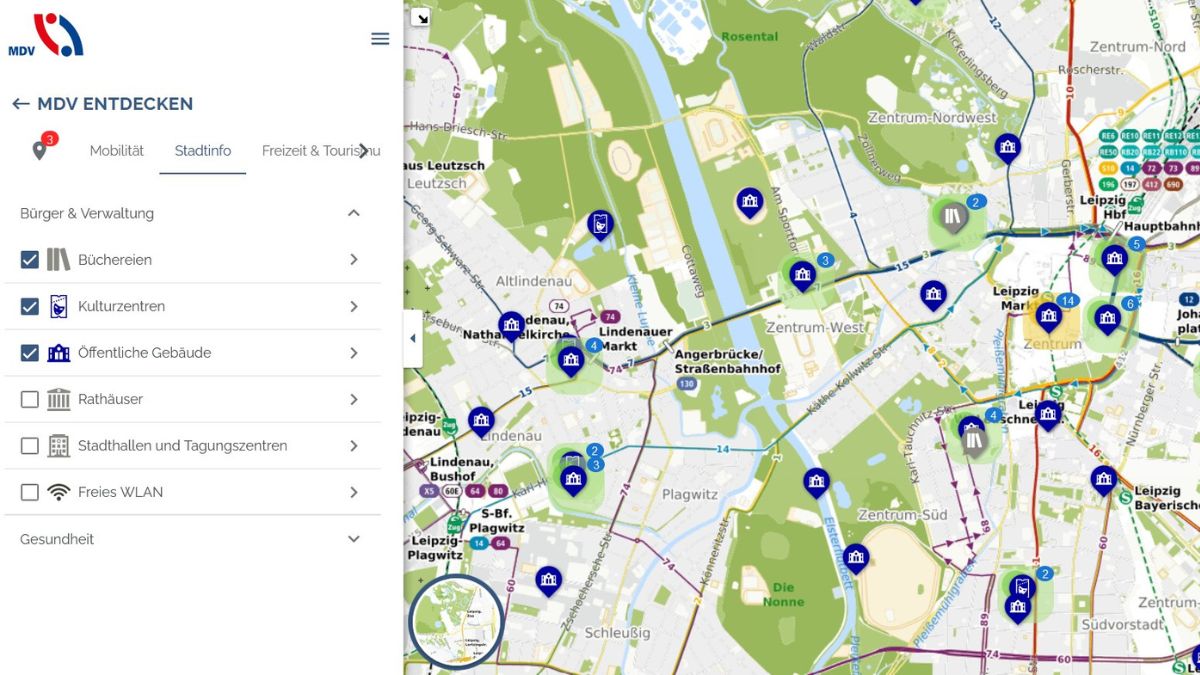This screenshot has width=1200, height=675.
Task: Open the Freies WLAN row's right chevron
Action: coord(354,492)
